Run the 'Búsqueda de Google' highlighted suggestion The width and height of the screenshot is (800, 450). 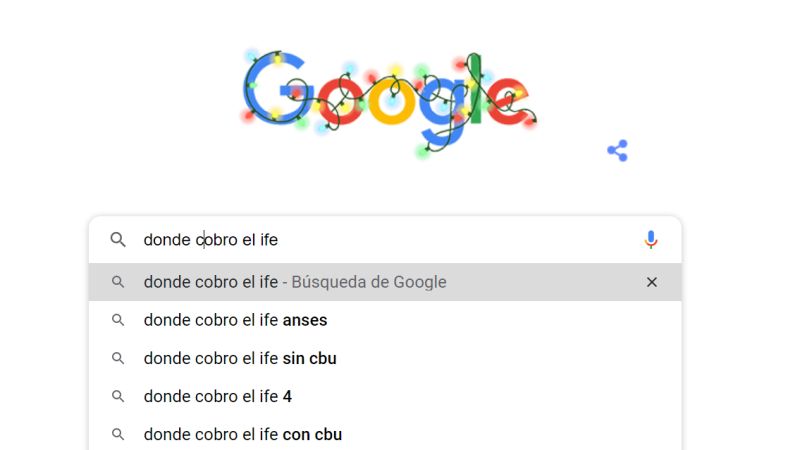click(295, 282)
